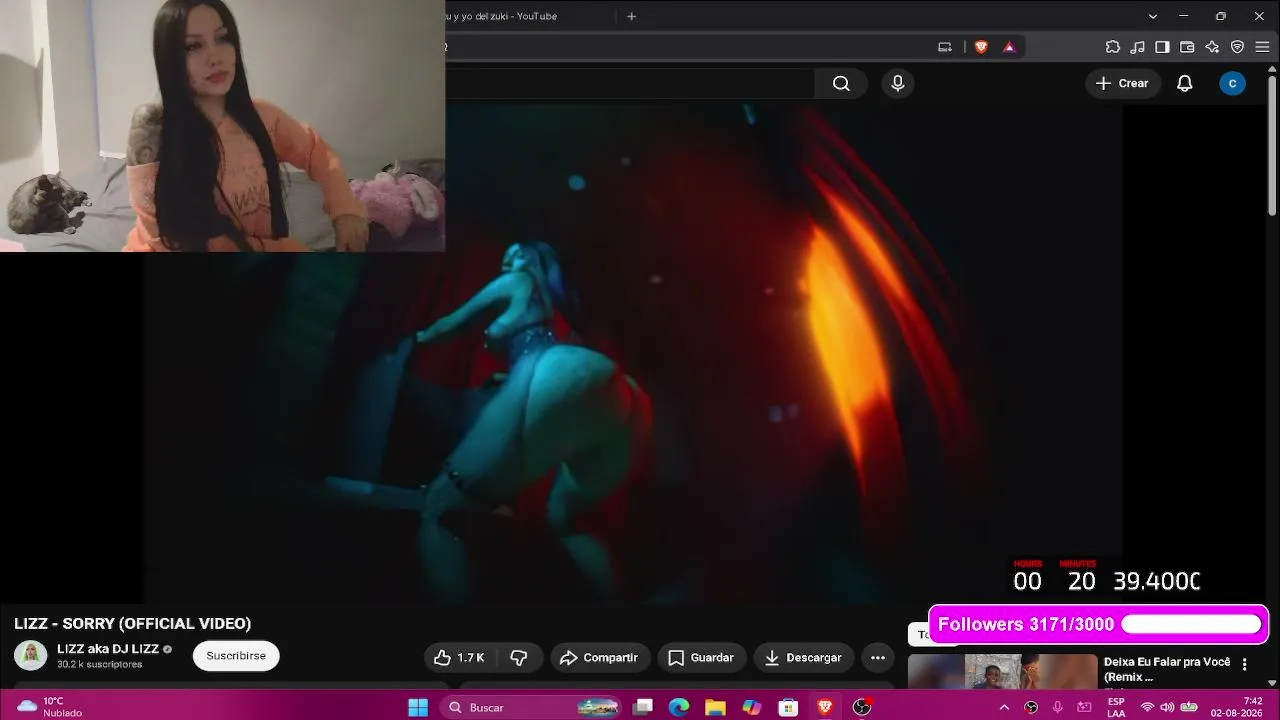The height and width of the screenshot is (720, 1280).
Task: Download the video with Descargar
Action: 803,658
